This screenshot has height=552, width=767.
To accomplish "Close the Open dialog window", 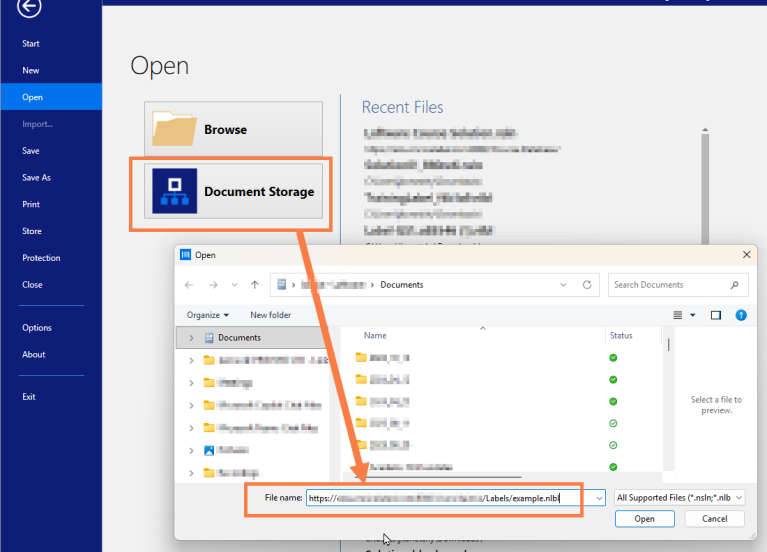I will [746, 254].
